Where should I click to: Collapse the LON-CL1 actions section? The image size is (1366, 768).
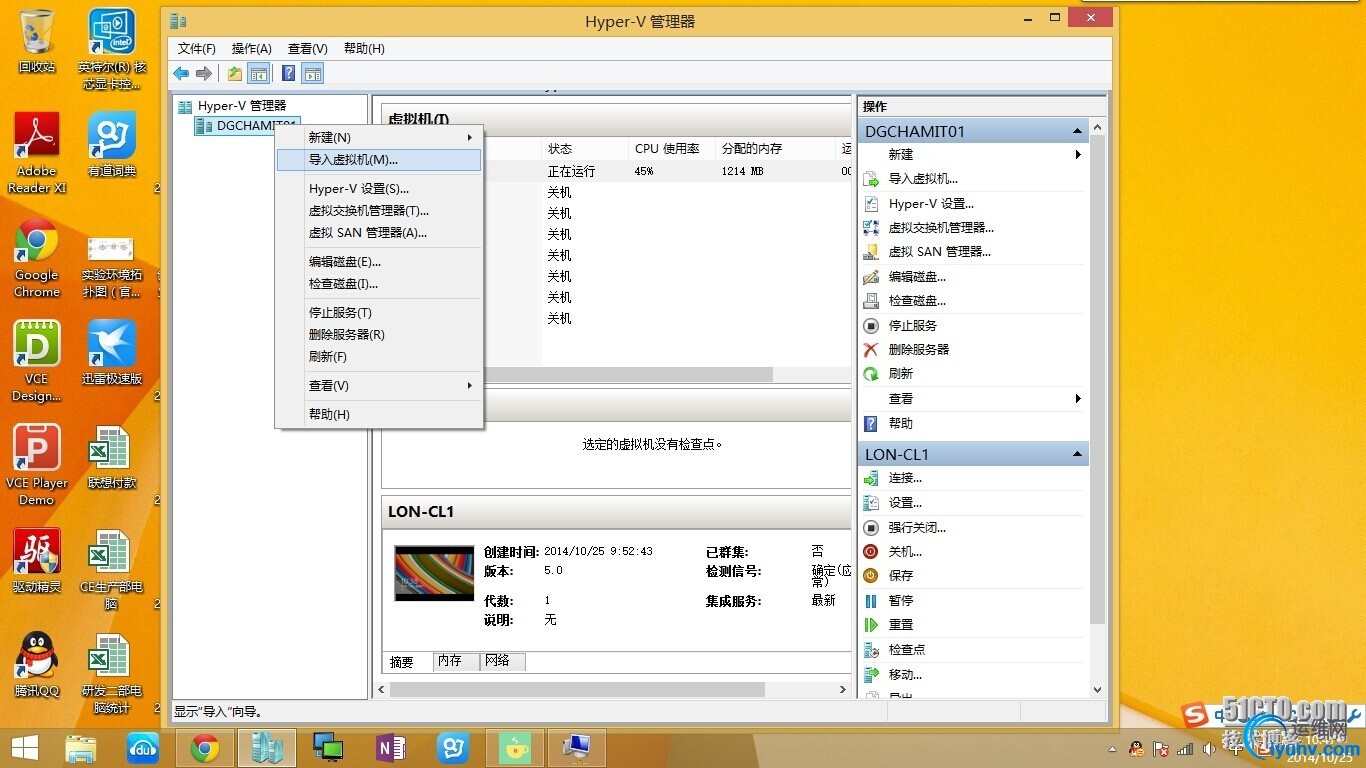coord(1078,454)
